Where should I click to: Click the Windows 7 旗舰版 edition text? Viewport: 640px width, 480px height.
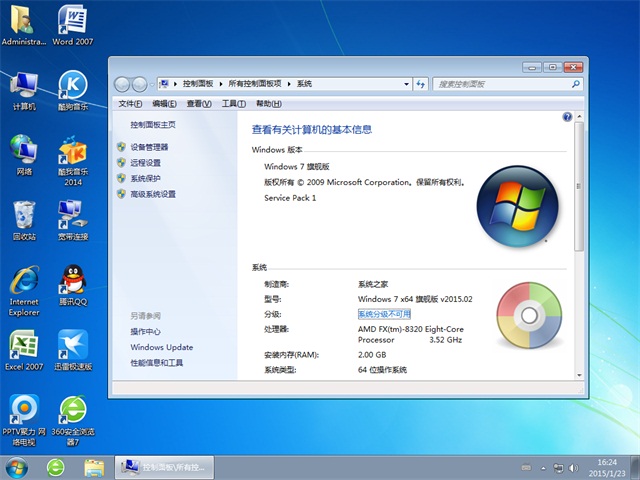pos(297,167)
